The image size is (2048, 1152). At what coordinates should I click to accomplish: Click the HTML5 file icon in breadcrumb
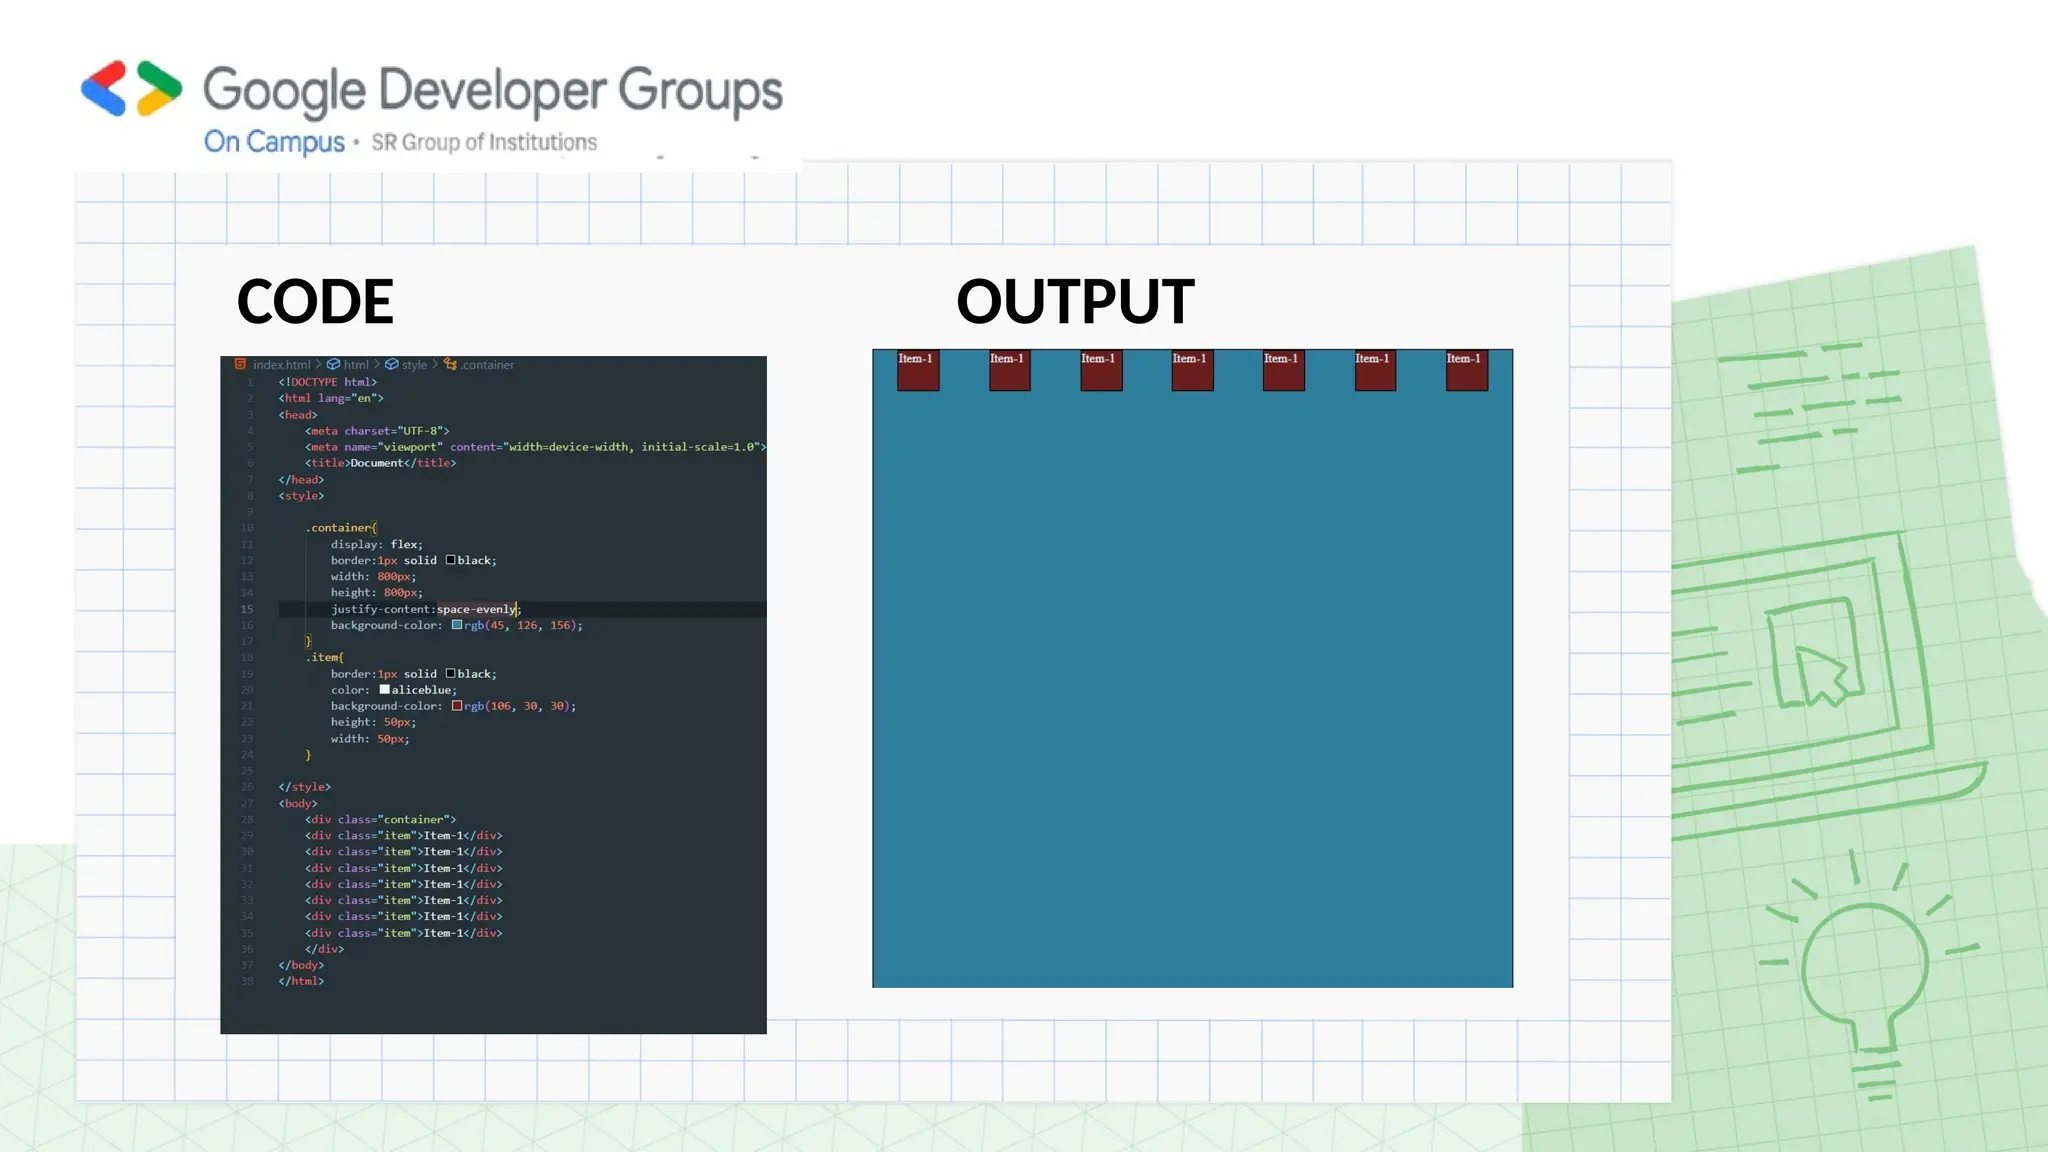click(x=240, y=365)
